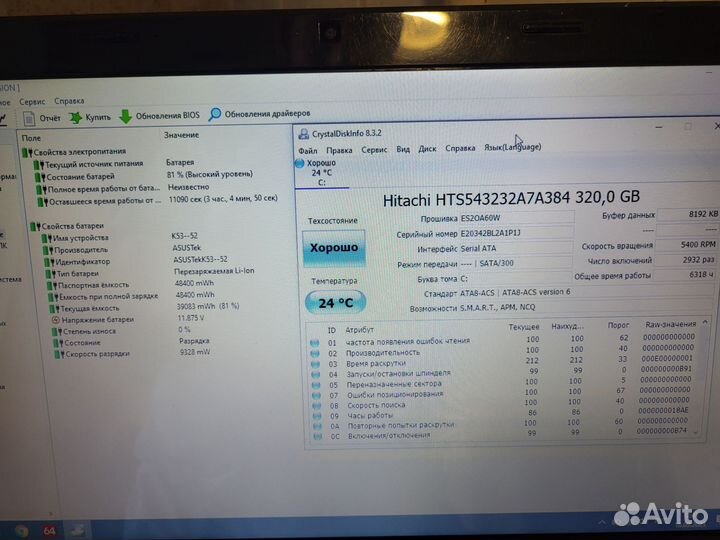Select SMART row 08 Скорость поиска
The height and width of the screenshot is (540, 720).
click(x=503, y=403)
